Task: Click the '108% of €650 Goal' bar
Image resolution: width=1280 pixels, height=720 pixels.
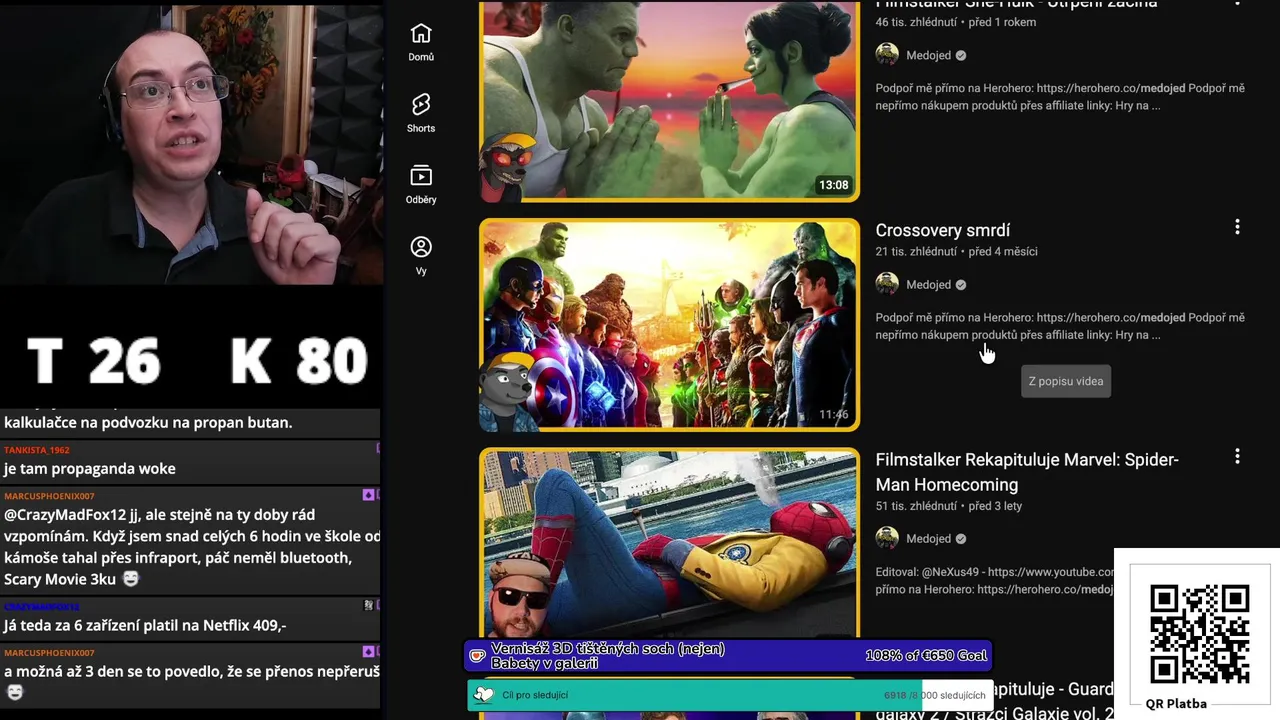Action: [729, 656]
